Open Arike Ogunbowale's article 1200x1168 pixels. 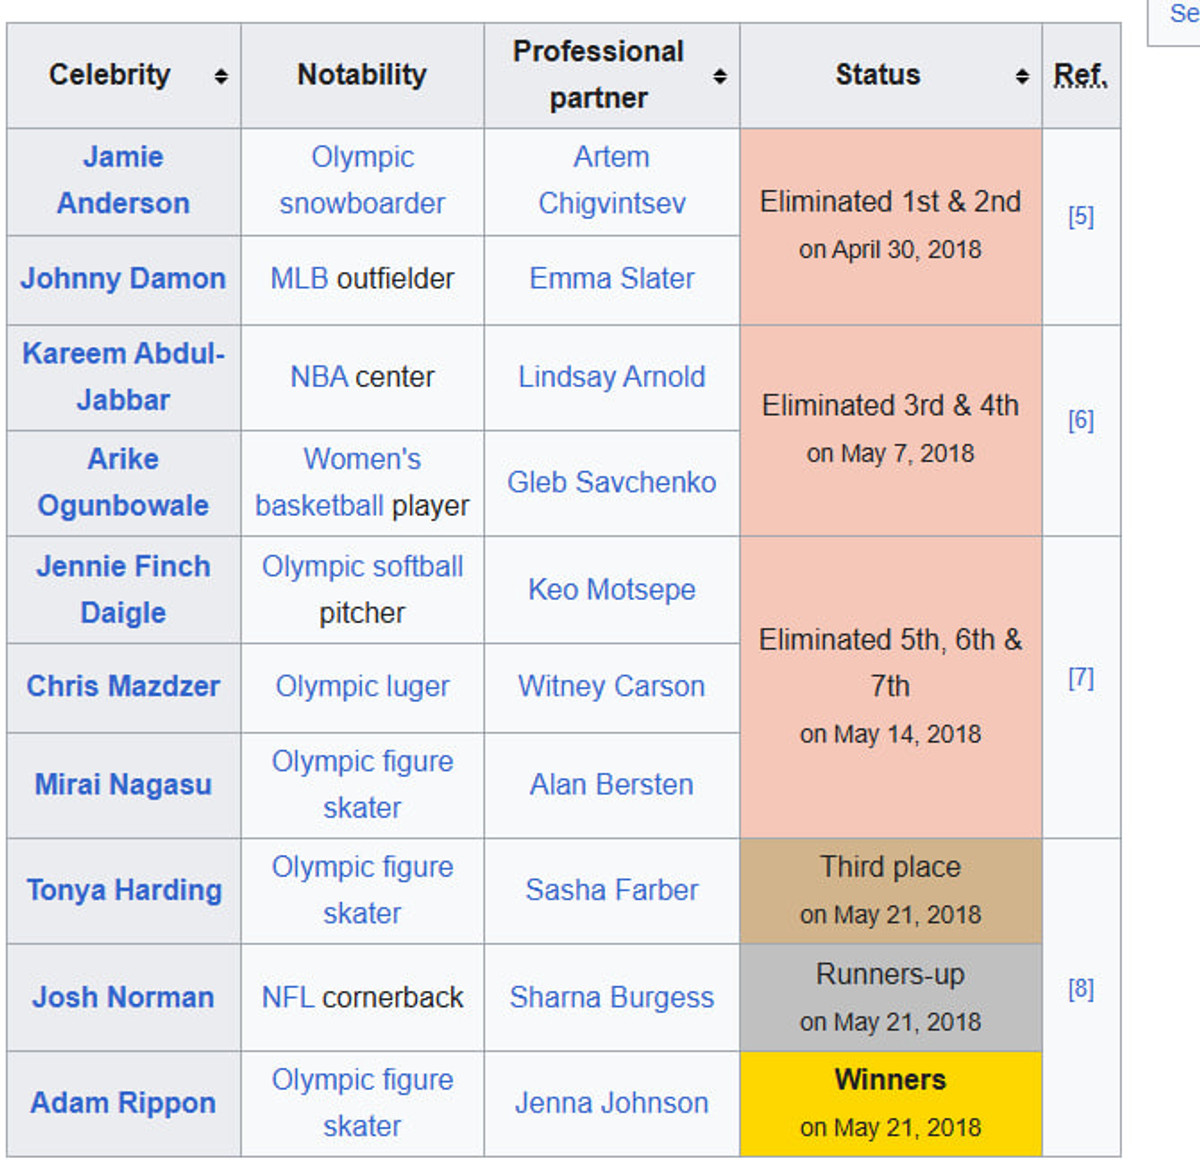pos(123,482)
